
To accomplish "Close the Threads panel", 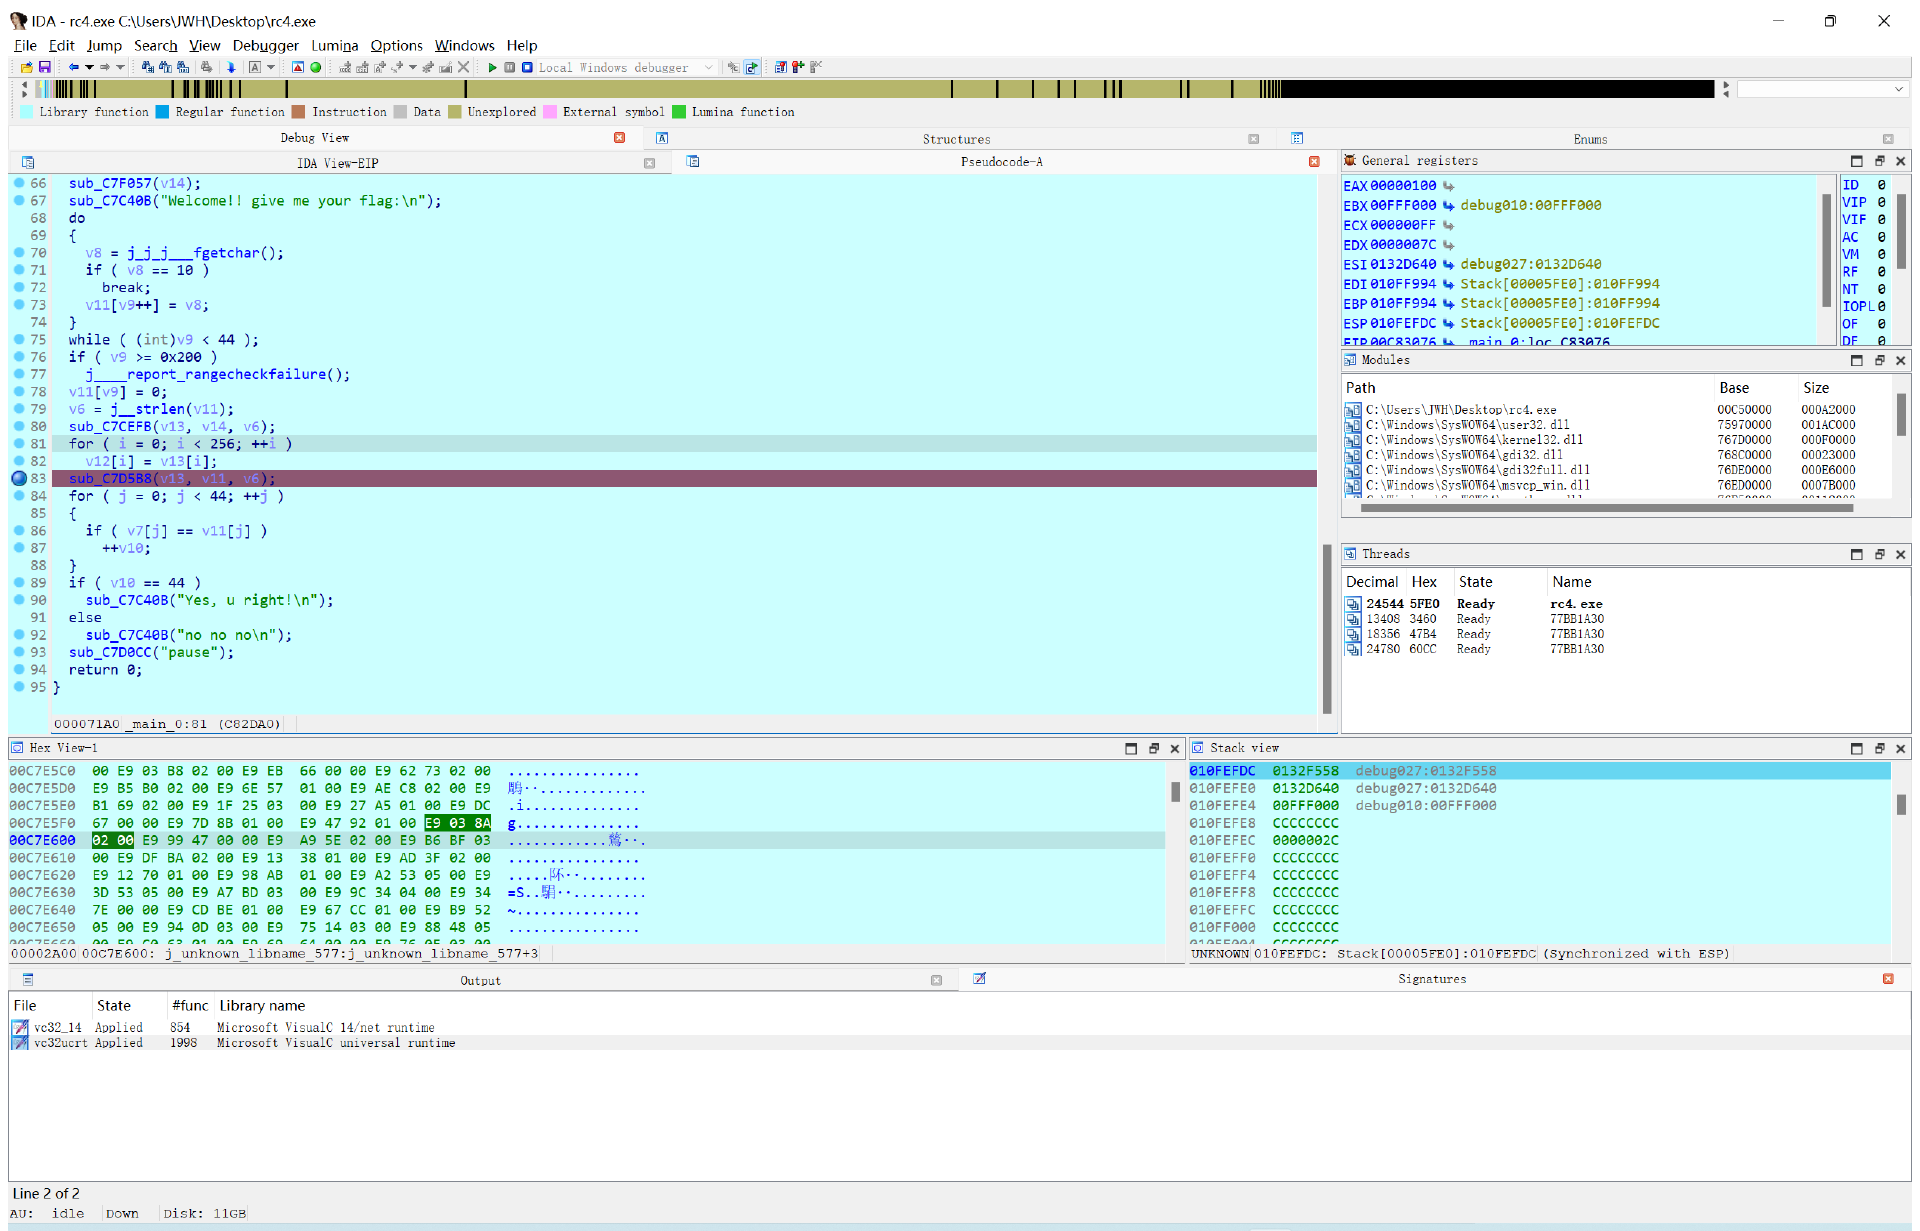I will click(1900, 554).
